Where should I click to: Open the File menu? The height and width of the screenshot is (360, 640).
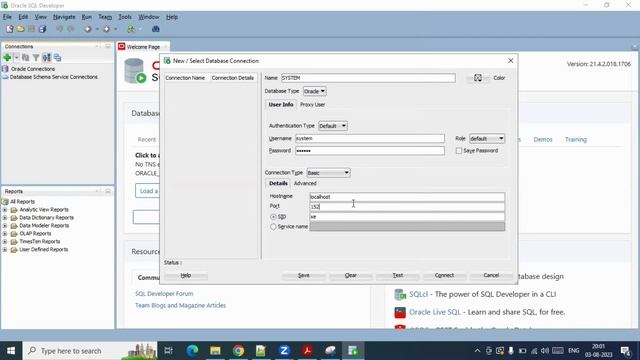(7, 17)
